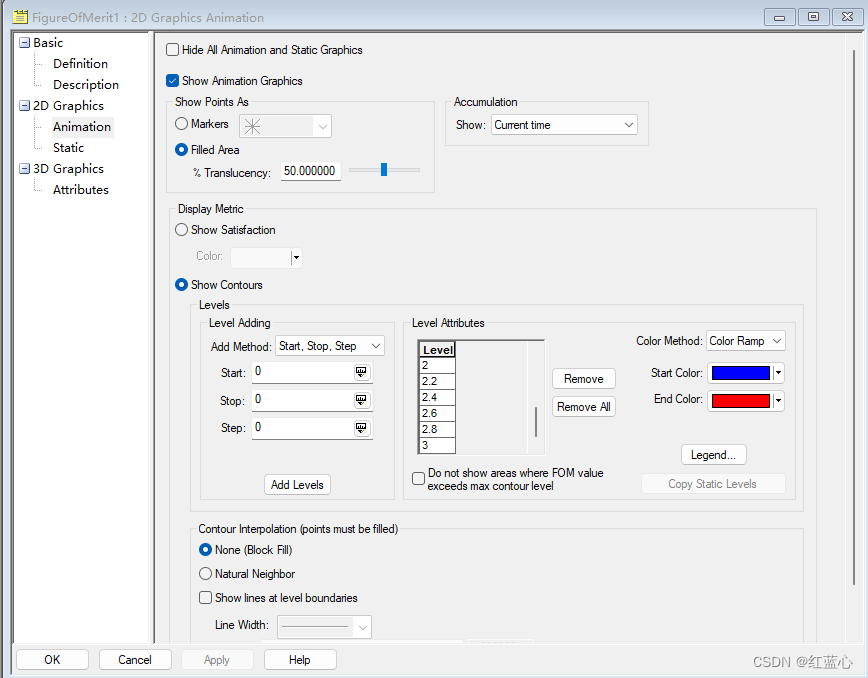The height and width of the screenshot is (678, 868).
Task: Maximize the FigureOfMerit1 window
Action: click(813, 17)
